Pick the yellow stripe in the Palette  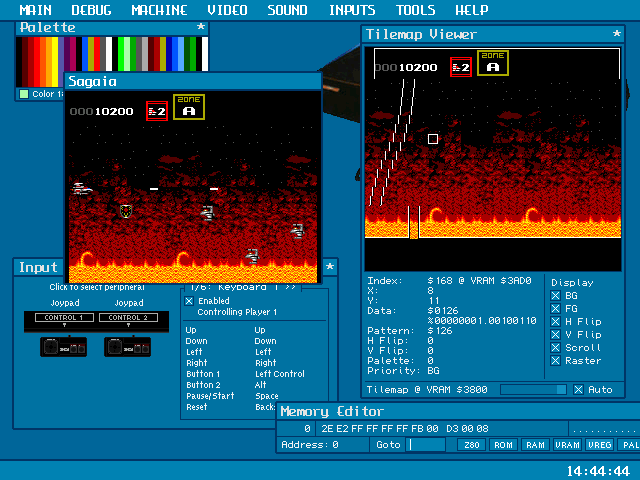(55, 62)
